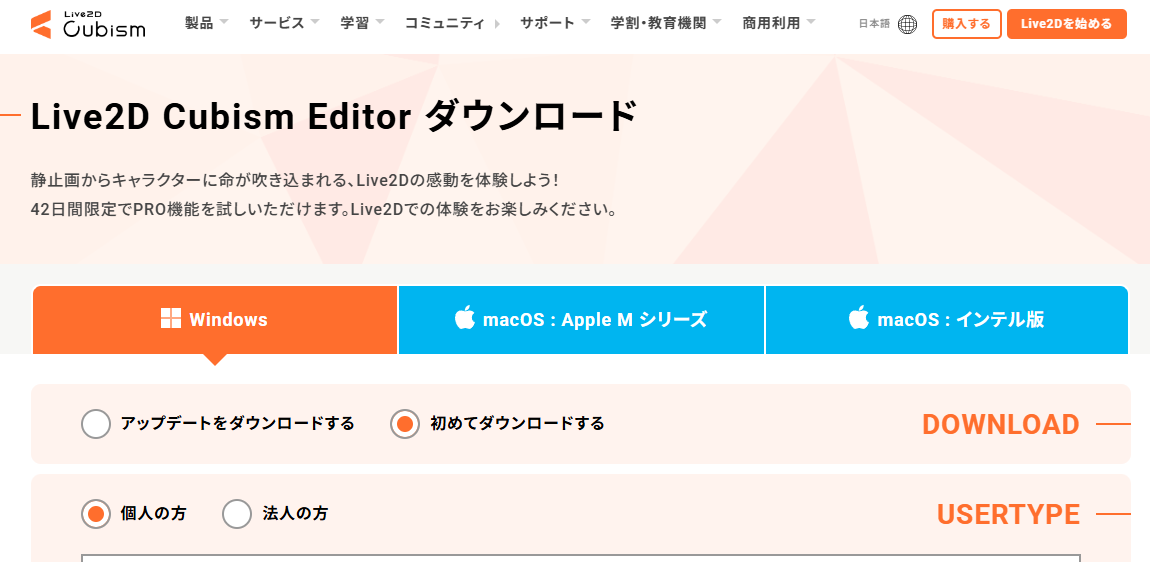Open the 学割・教育機関 menu
1150x562 pixels.
(x=665, y=23)
